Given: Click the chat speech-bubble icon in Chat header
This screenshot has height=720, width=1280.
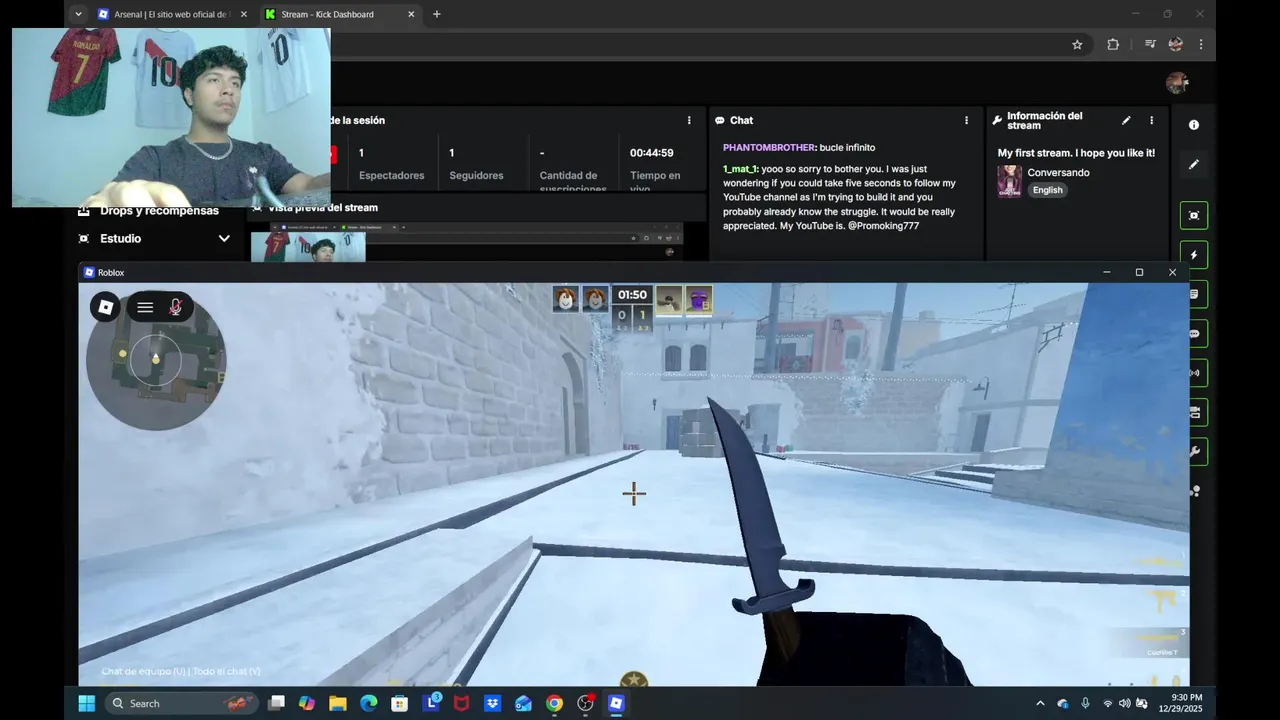Looking at the screenshot, I should (719, 120).
